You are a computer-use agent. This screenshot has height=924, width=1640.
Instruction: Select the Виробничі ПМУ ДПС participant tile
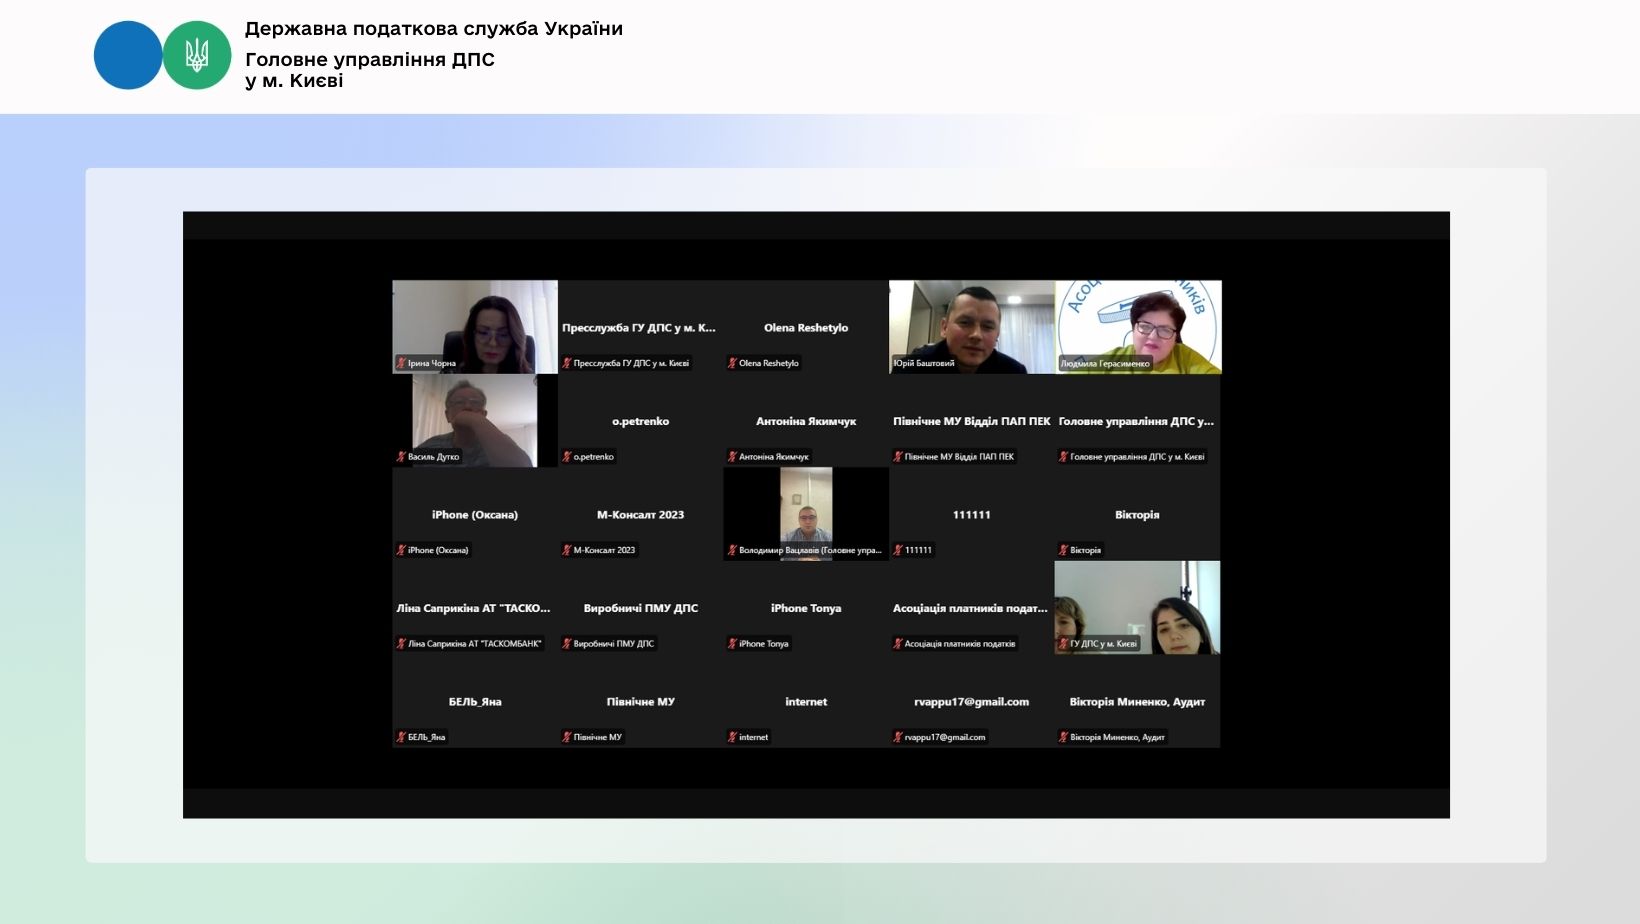[x=640, y=608]
